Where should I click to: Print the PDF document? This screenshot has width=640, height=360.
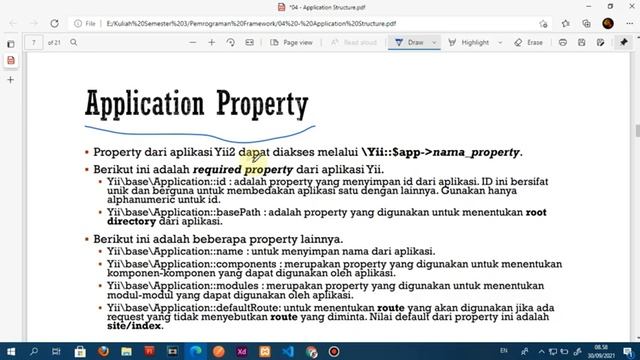(563, 42)
